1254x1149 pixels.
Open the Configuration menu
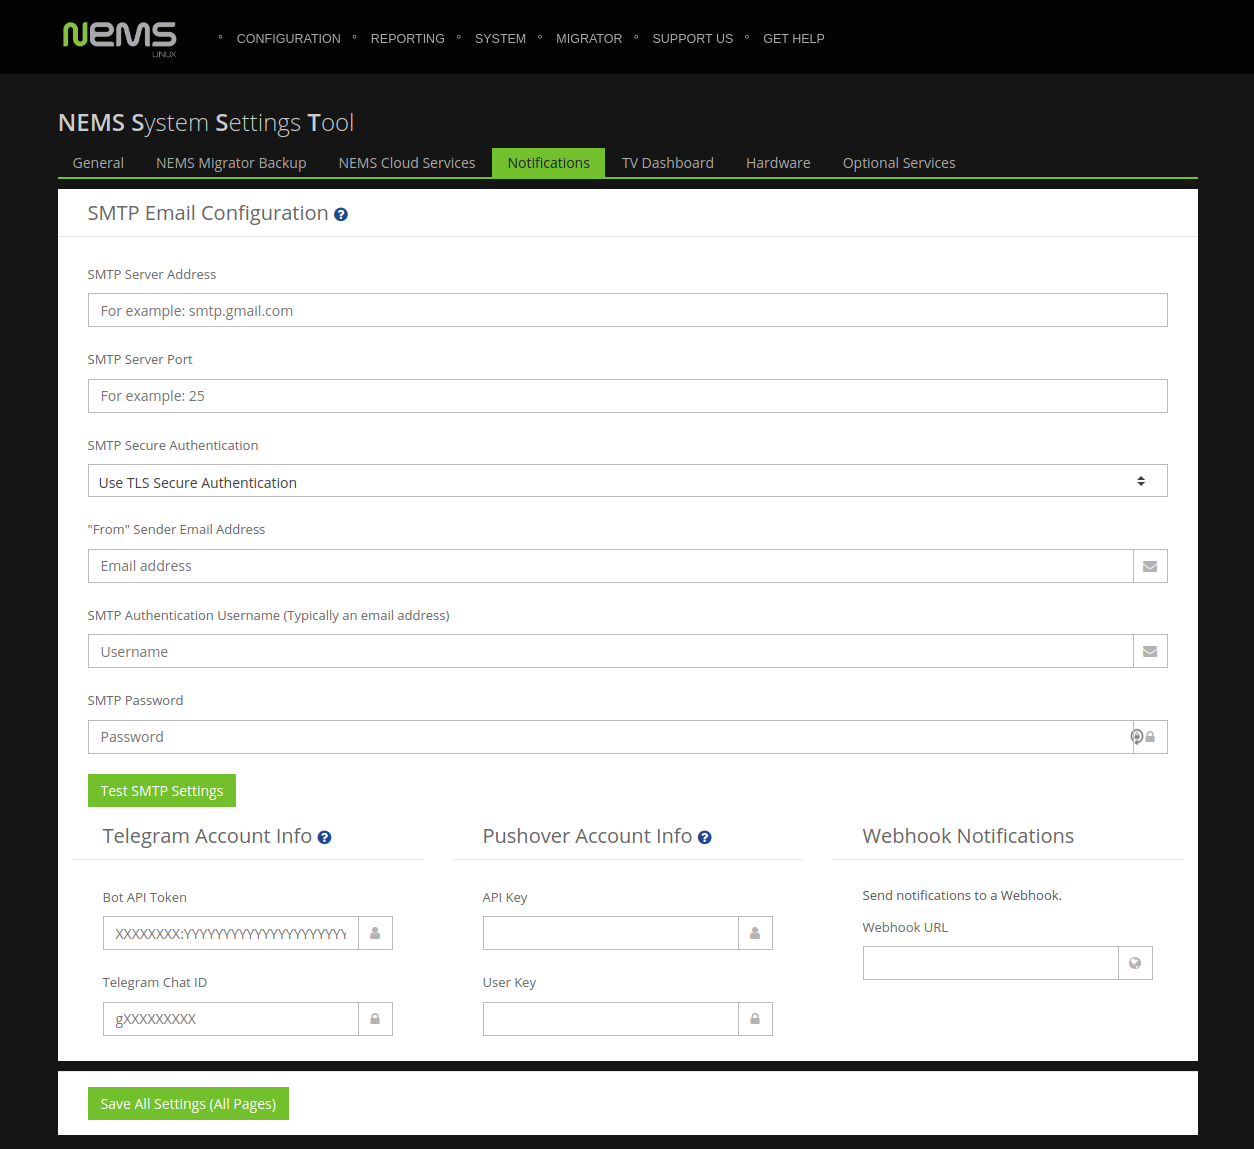[288, 39]
